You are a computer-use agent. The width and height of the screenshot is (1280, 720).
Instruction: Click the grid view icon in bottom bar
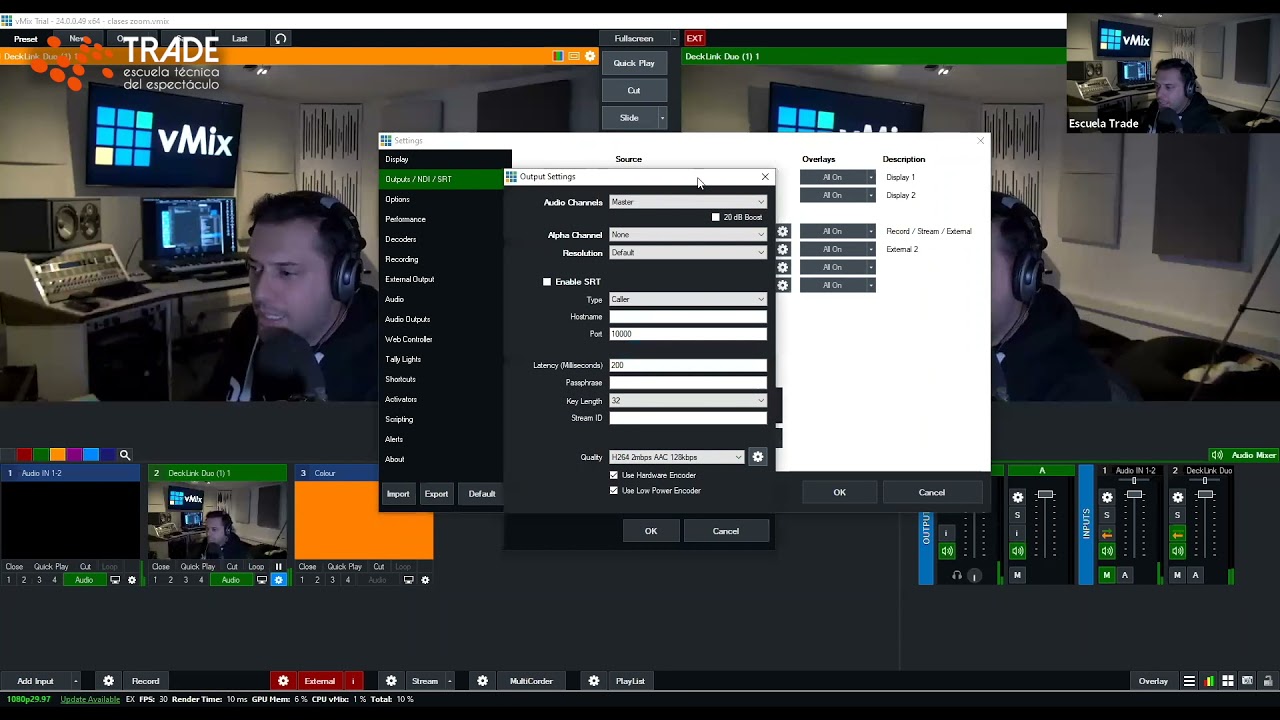[x=1228, y=681]
